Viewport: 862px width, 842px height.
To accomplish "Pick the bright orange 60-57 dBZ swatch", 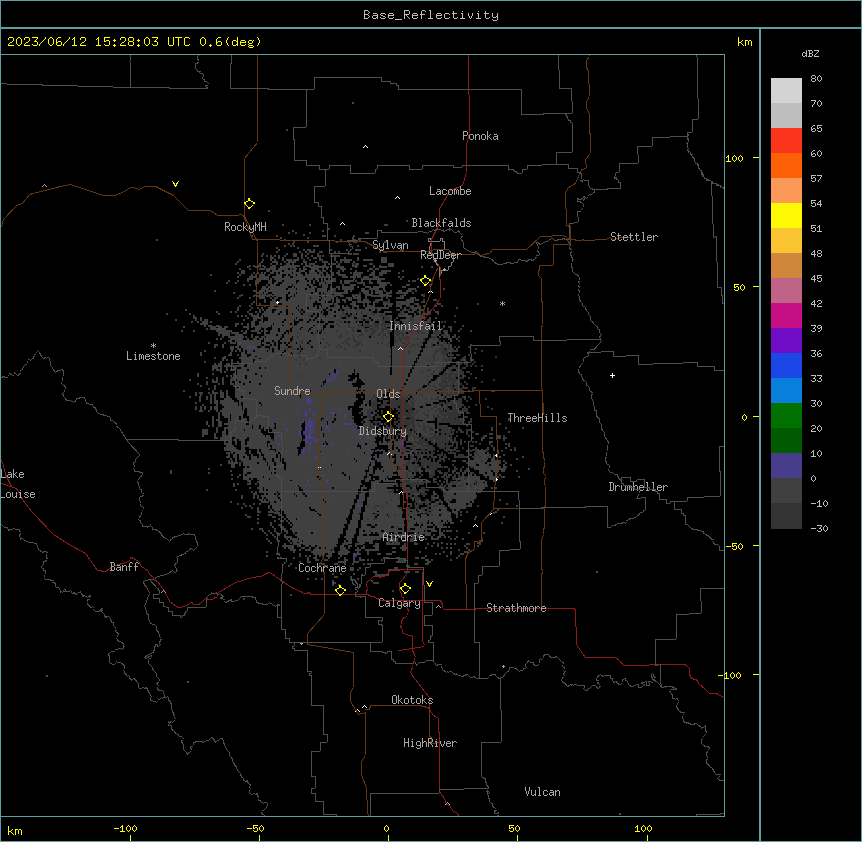I will [x=786, y=165].
